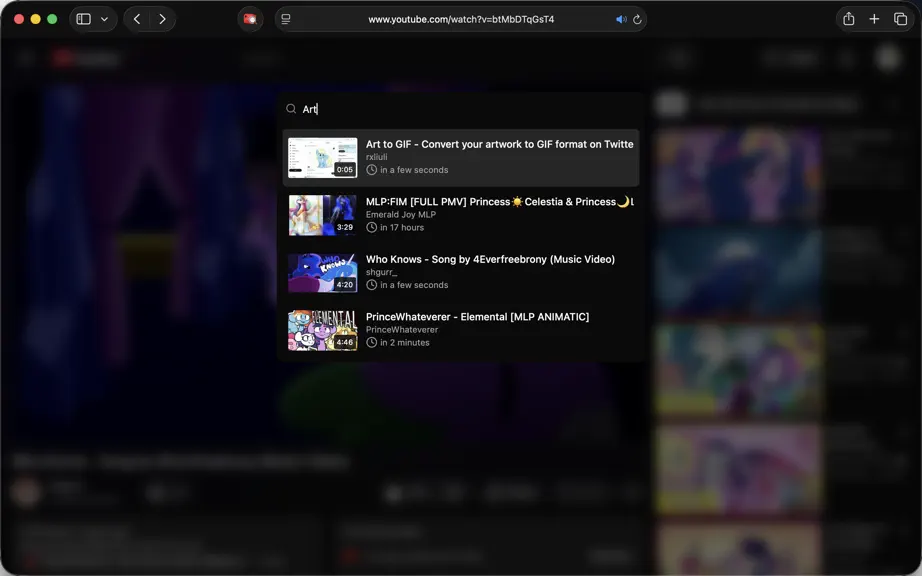The image size is (922, 576).
Task: Click channel name 'PrinceWhateverer' under Elemental
Action: (x=402, y=330)
